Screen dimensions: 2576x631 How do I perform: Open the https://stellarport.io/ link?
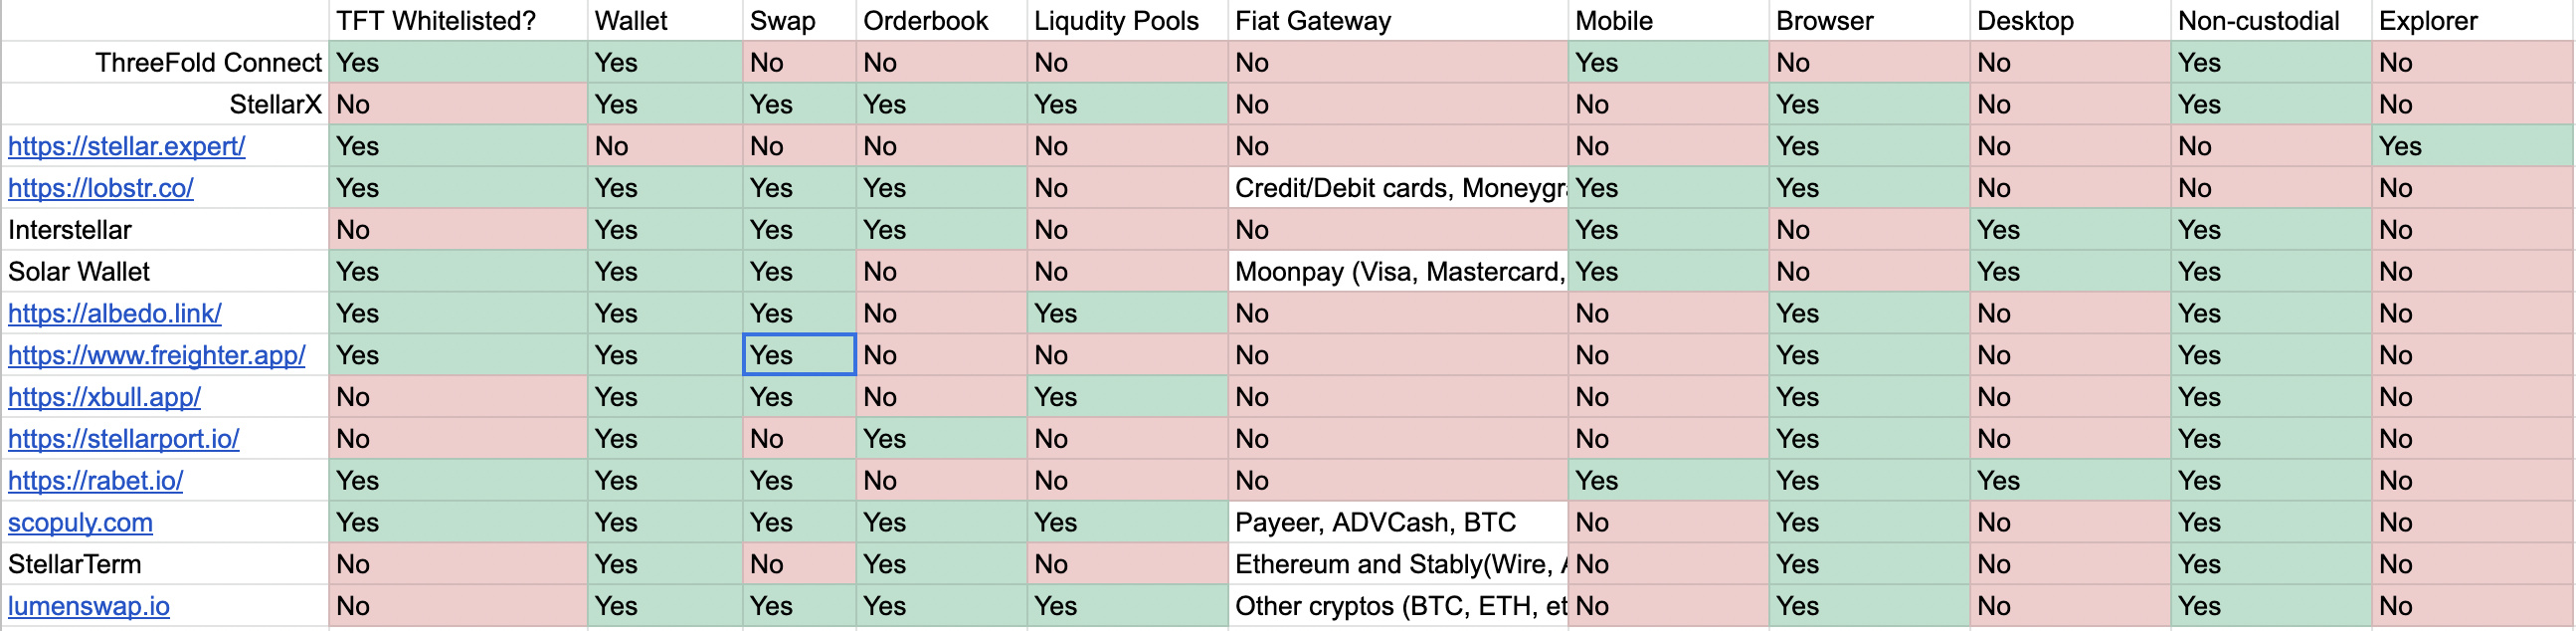click(123, 439)
